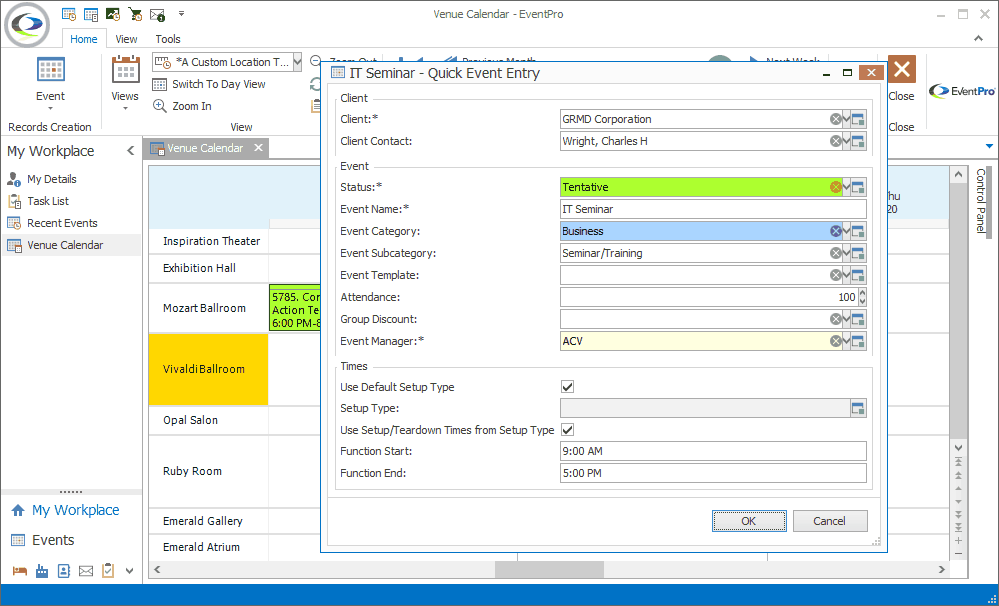The image size is (999, 606).
Task: Open the Customize Quick Access Toolbar arrow
Action: click(x=182, y=13)
